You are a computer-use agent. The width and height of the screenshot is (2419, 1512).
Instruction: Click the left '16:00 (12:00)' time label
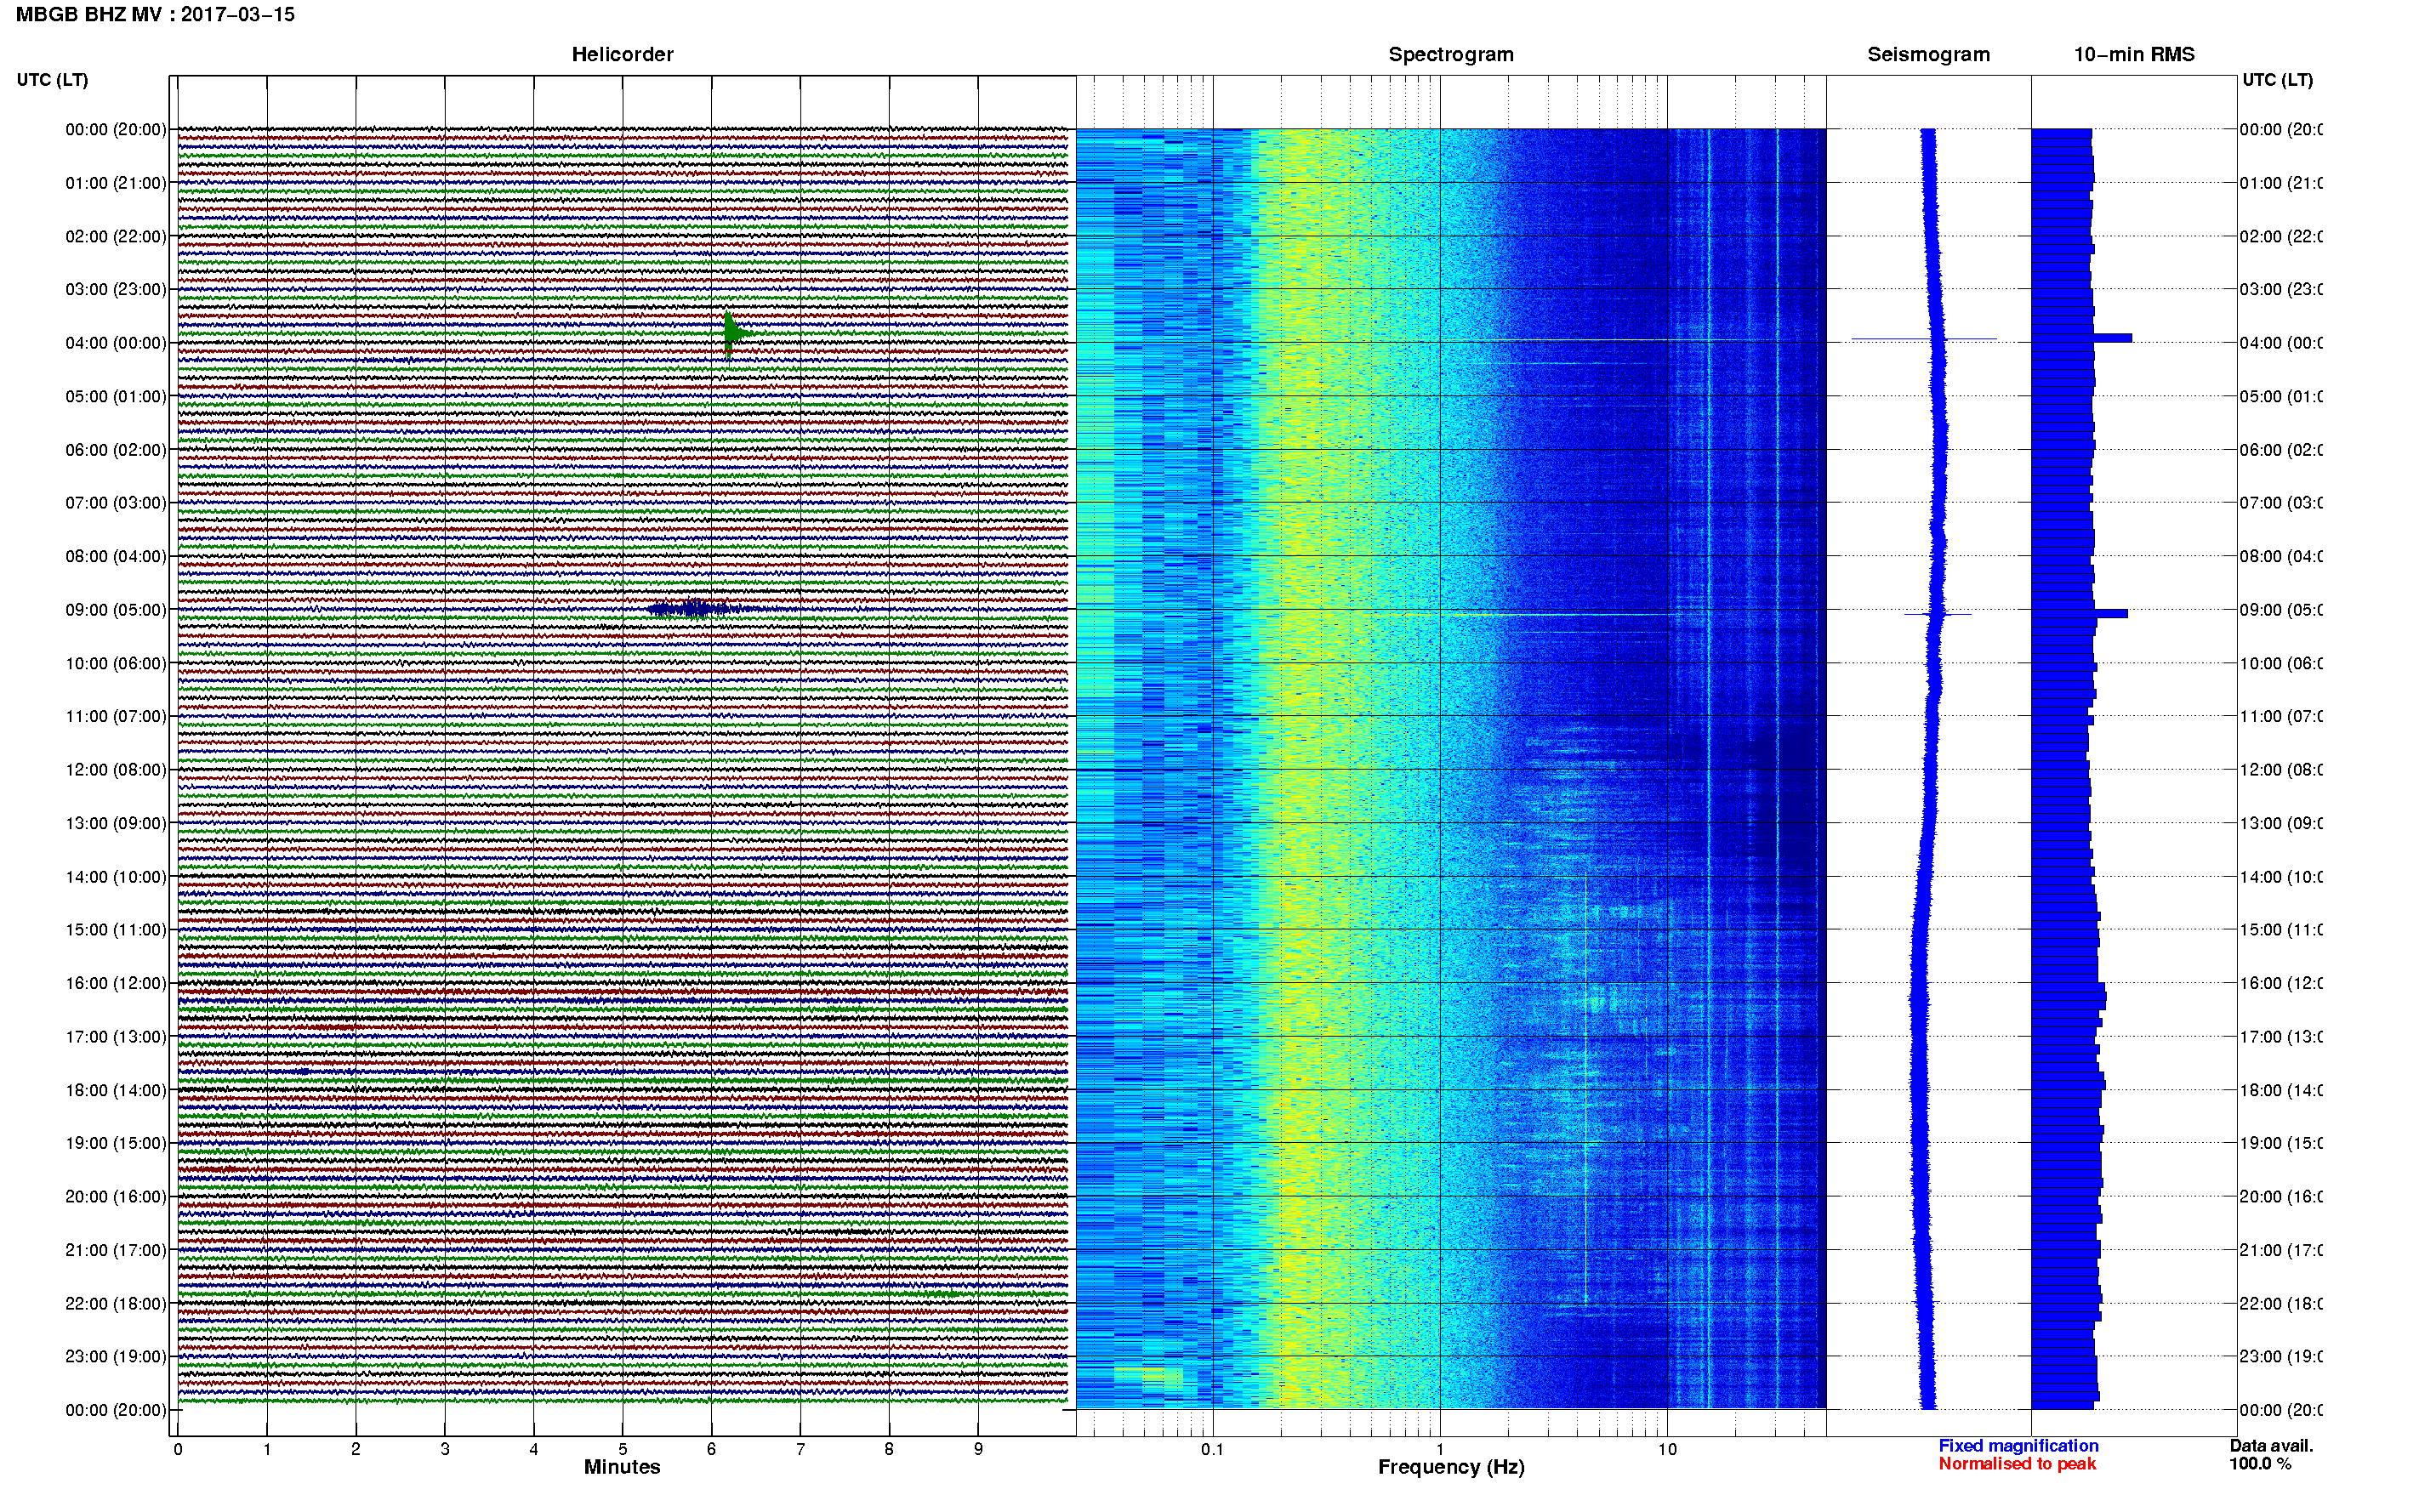[116, 983]
